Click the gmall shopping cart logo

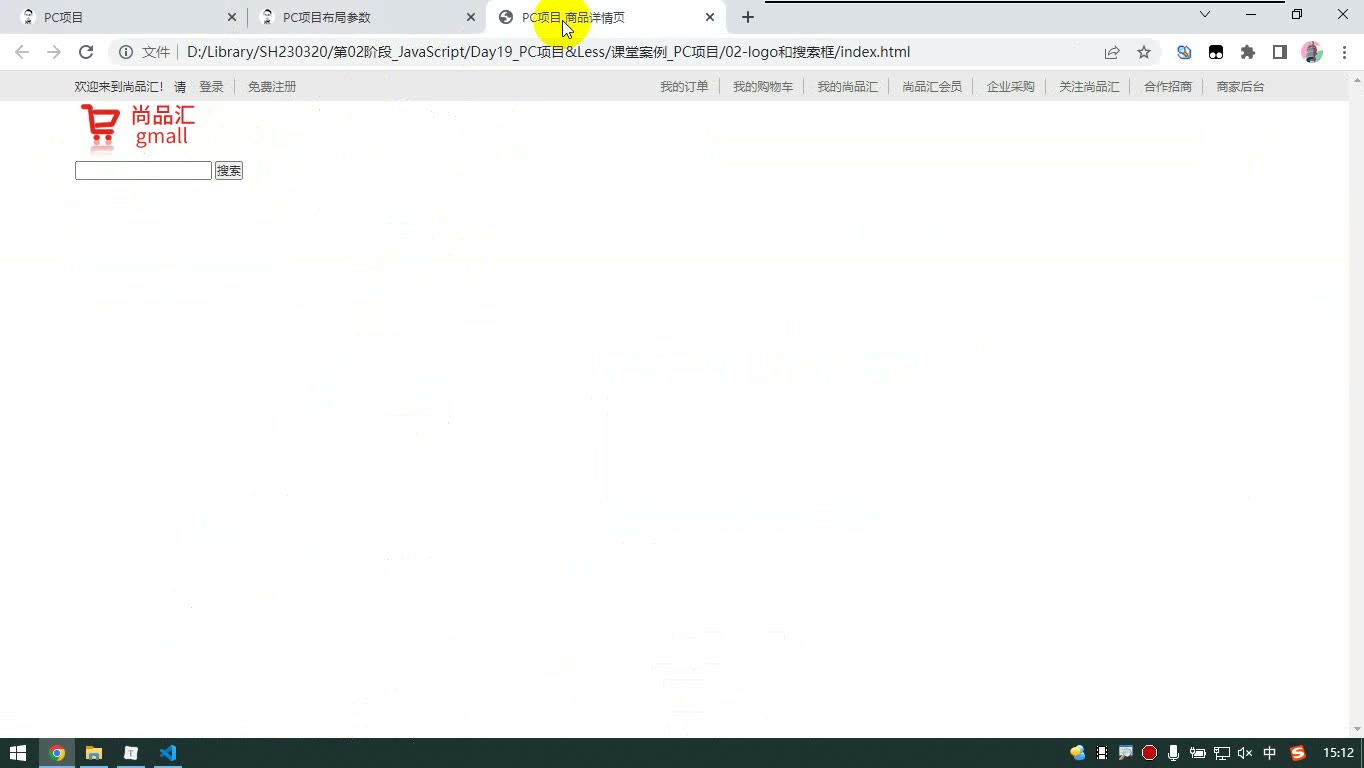click(x=137, y=128)
